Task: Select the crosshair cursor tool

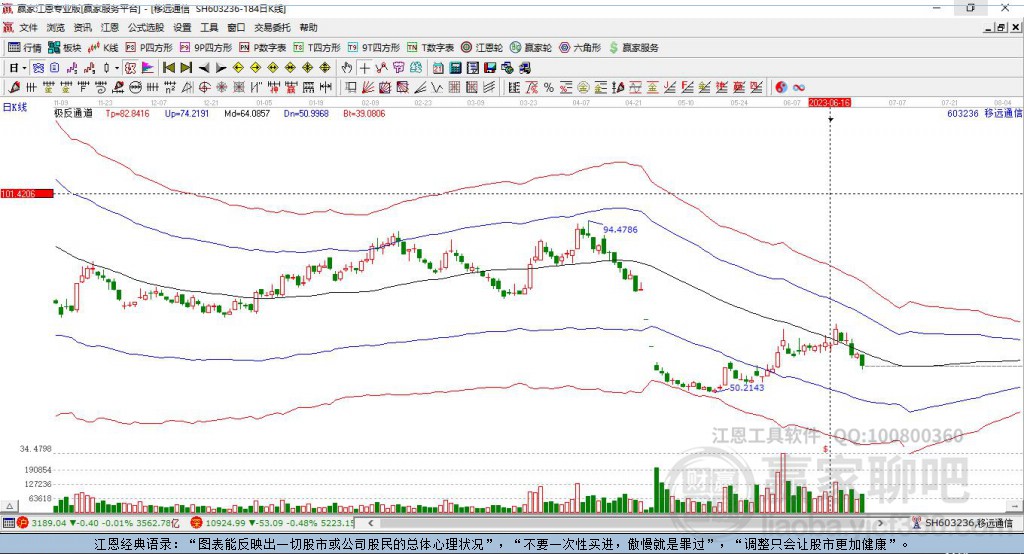Action: pyautogui.click(x=364, y=68)
